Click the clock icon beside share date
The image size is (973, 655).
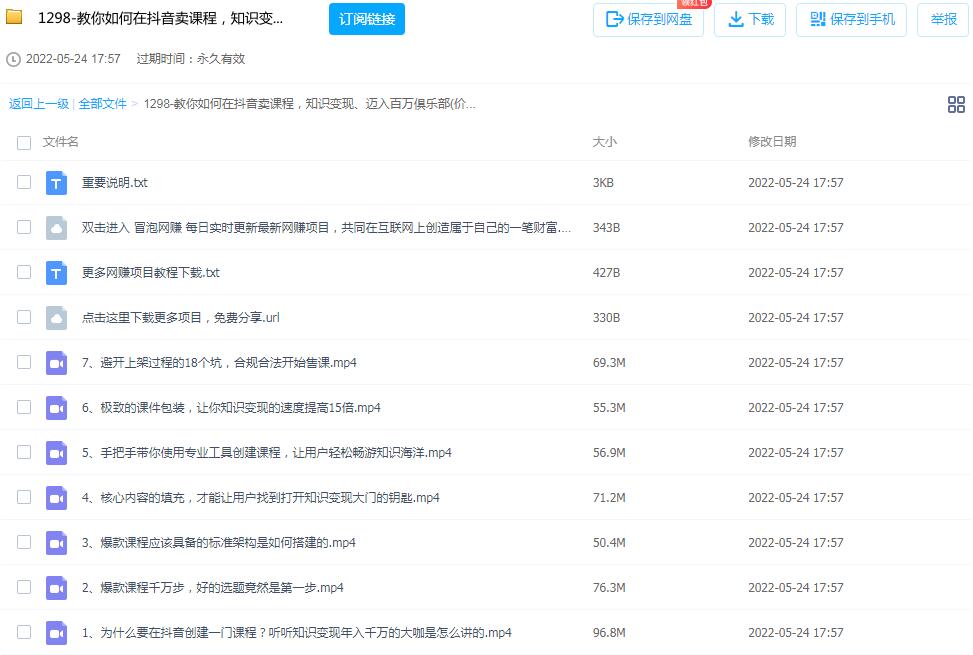pyautogui.click(x=13, y=60)
